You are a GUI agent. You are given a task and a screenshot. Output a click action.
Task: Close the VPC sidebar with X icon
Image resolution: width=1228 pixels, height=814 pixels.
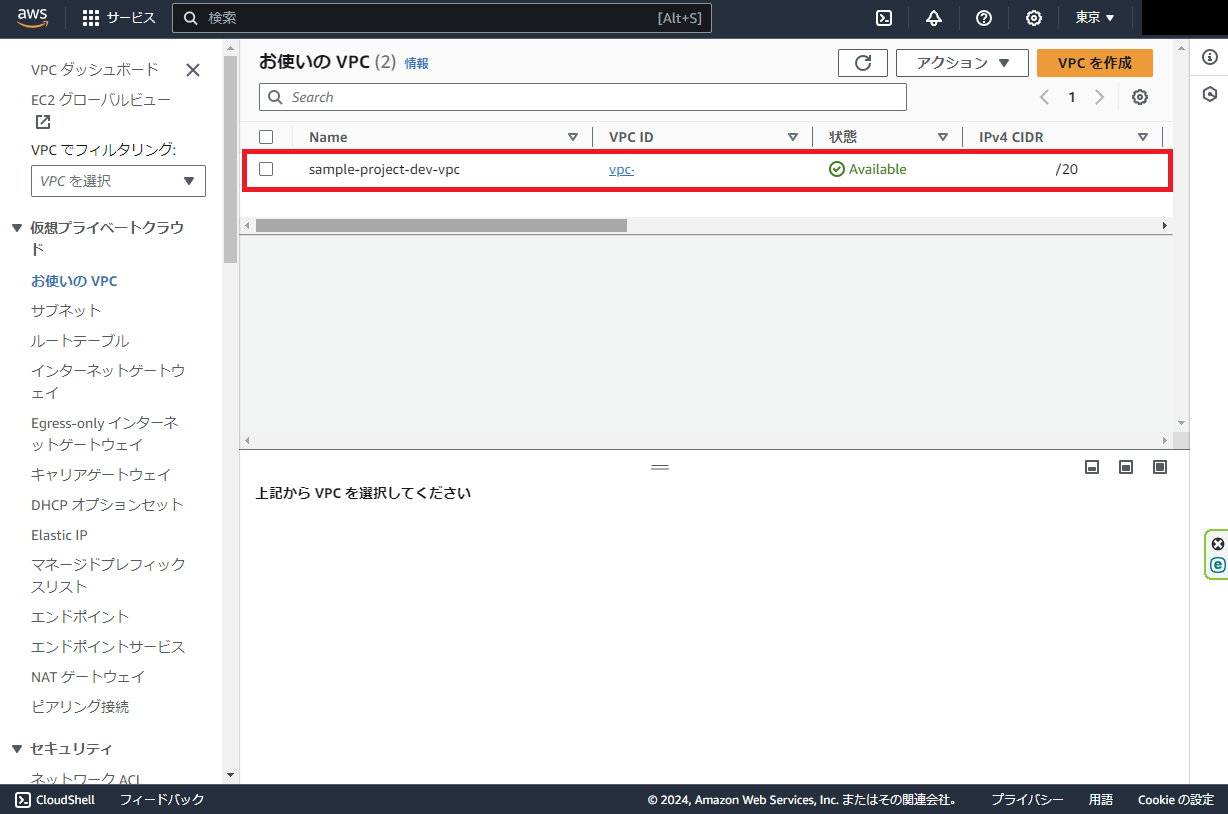pos(193,70)
